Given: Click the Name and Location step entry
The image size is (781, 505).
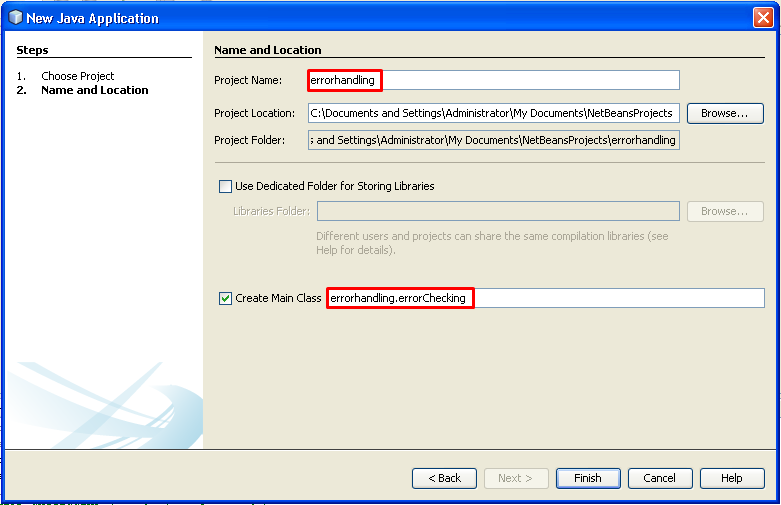Looking at the screenshot, I should pyautogui.click(x=95, y=90).
